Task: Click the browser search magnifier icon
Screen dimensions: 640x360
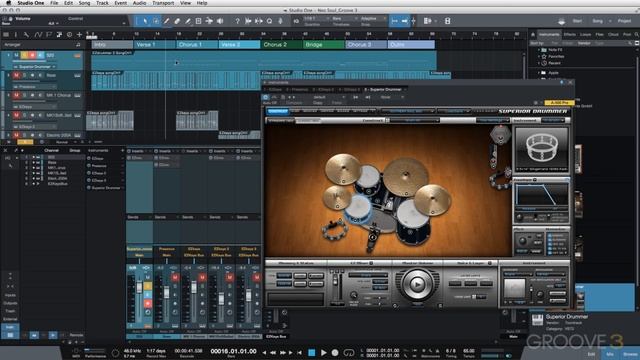Action: coord(637,35)
